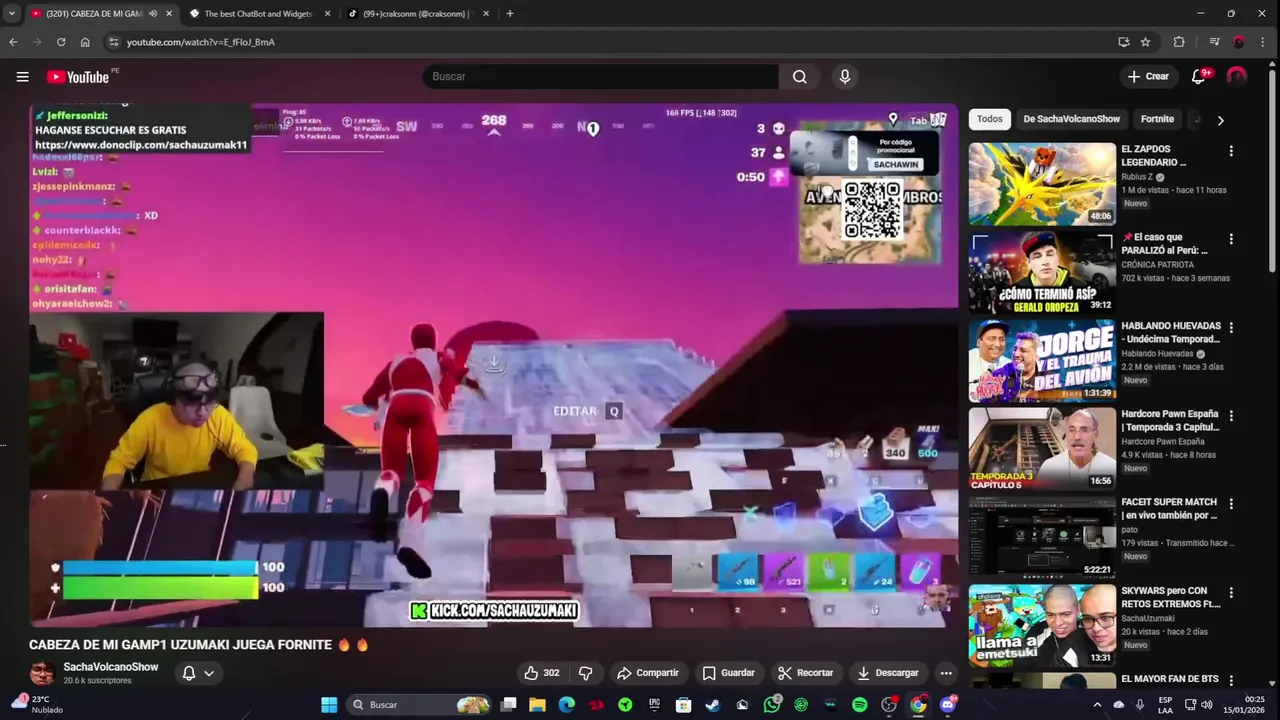This screenshot has height=720, width=1280.
Task: Open HABLANDO HUEVADAS video thumbnail
Action: click(x=1042, y=360)
